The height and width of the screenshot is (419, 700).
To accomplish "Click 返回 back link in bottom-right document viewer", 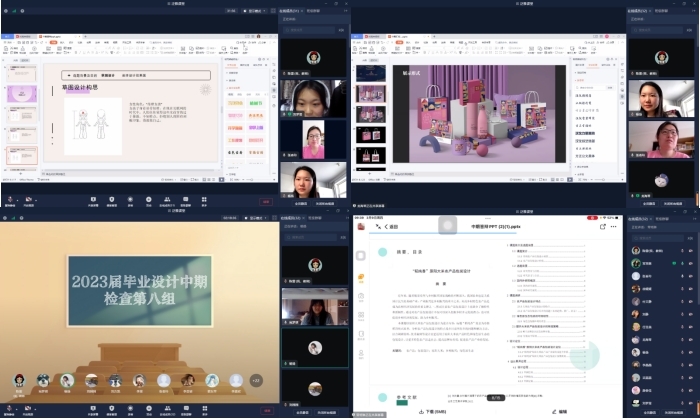I will [x=391, y=227].
